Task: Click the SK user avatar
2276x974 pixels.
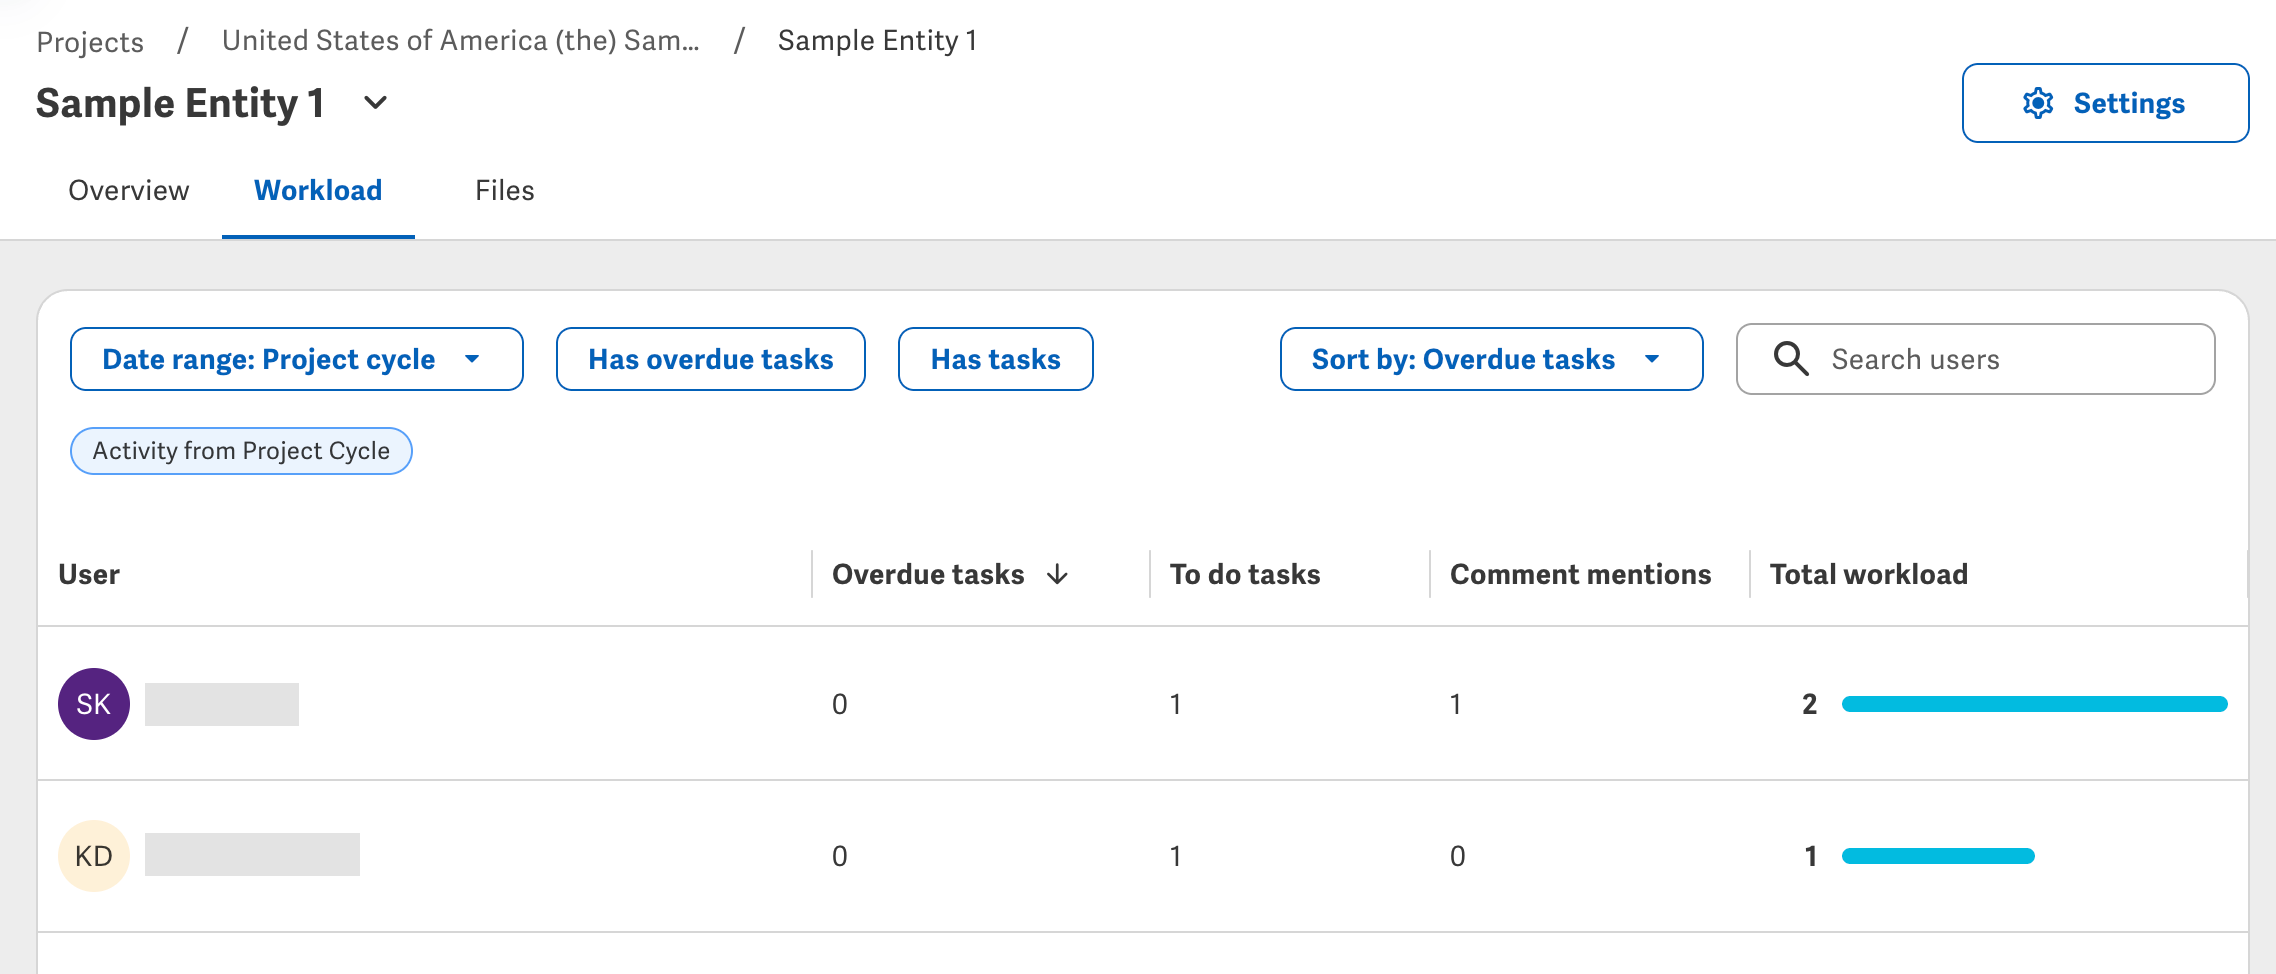Action: pos(94,704)
